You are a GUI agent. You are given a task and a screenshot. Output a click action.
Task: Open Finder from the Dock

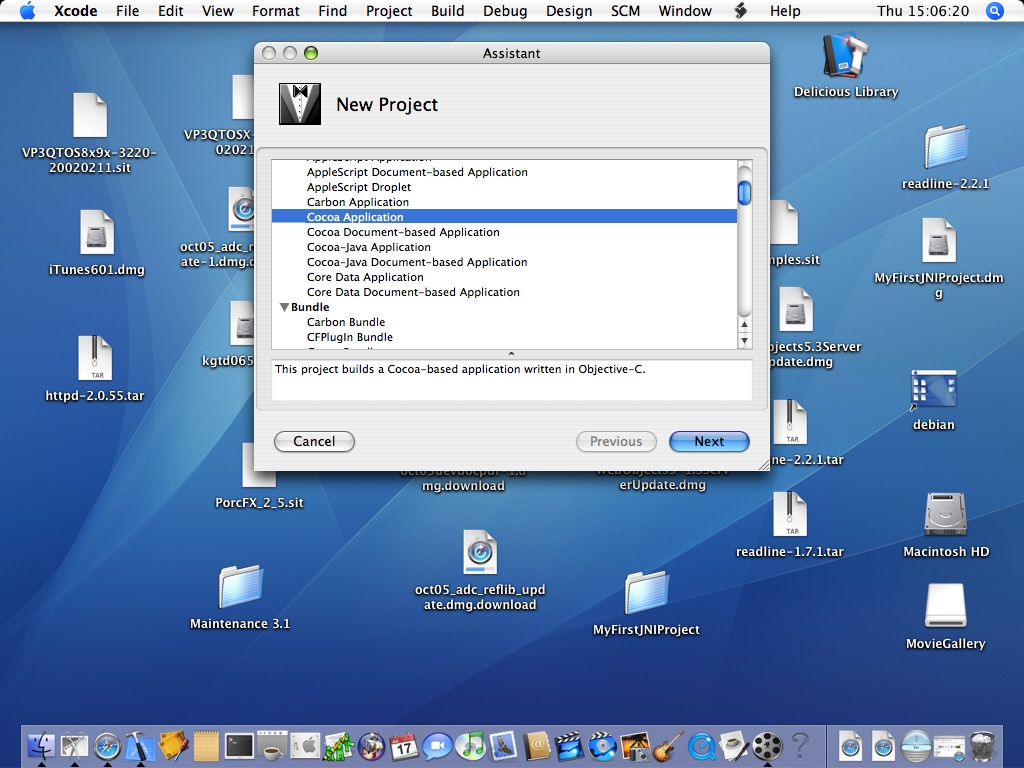[x=42, y=744]
